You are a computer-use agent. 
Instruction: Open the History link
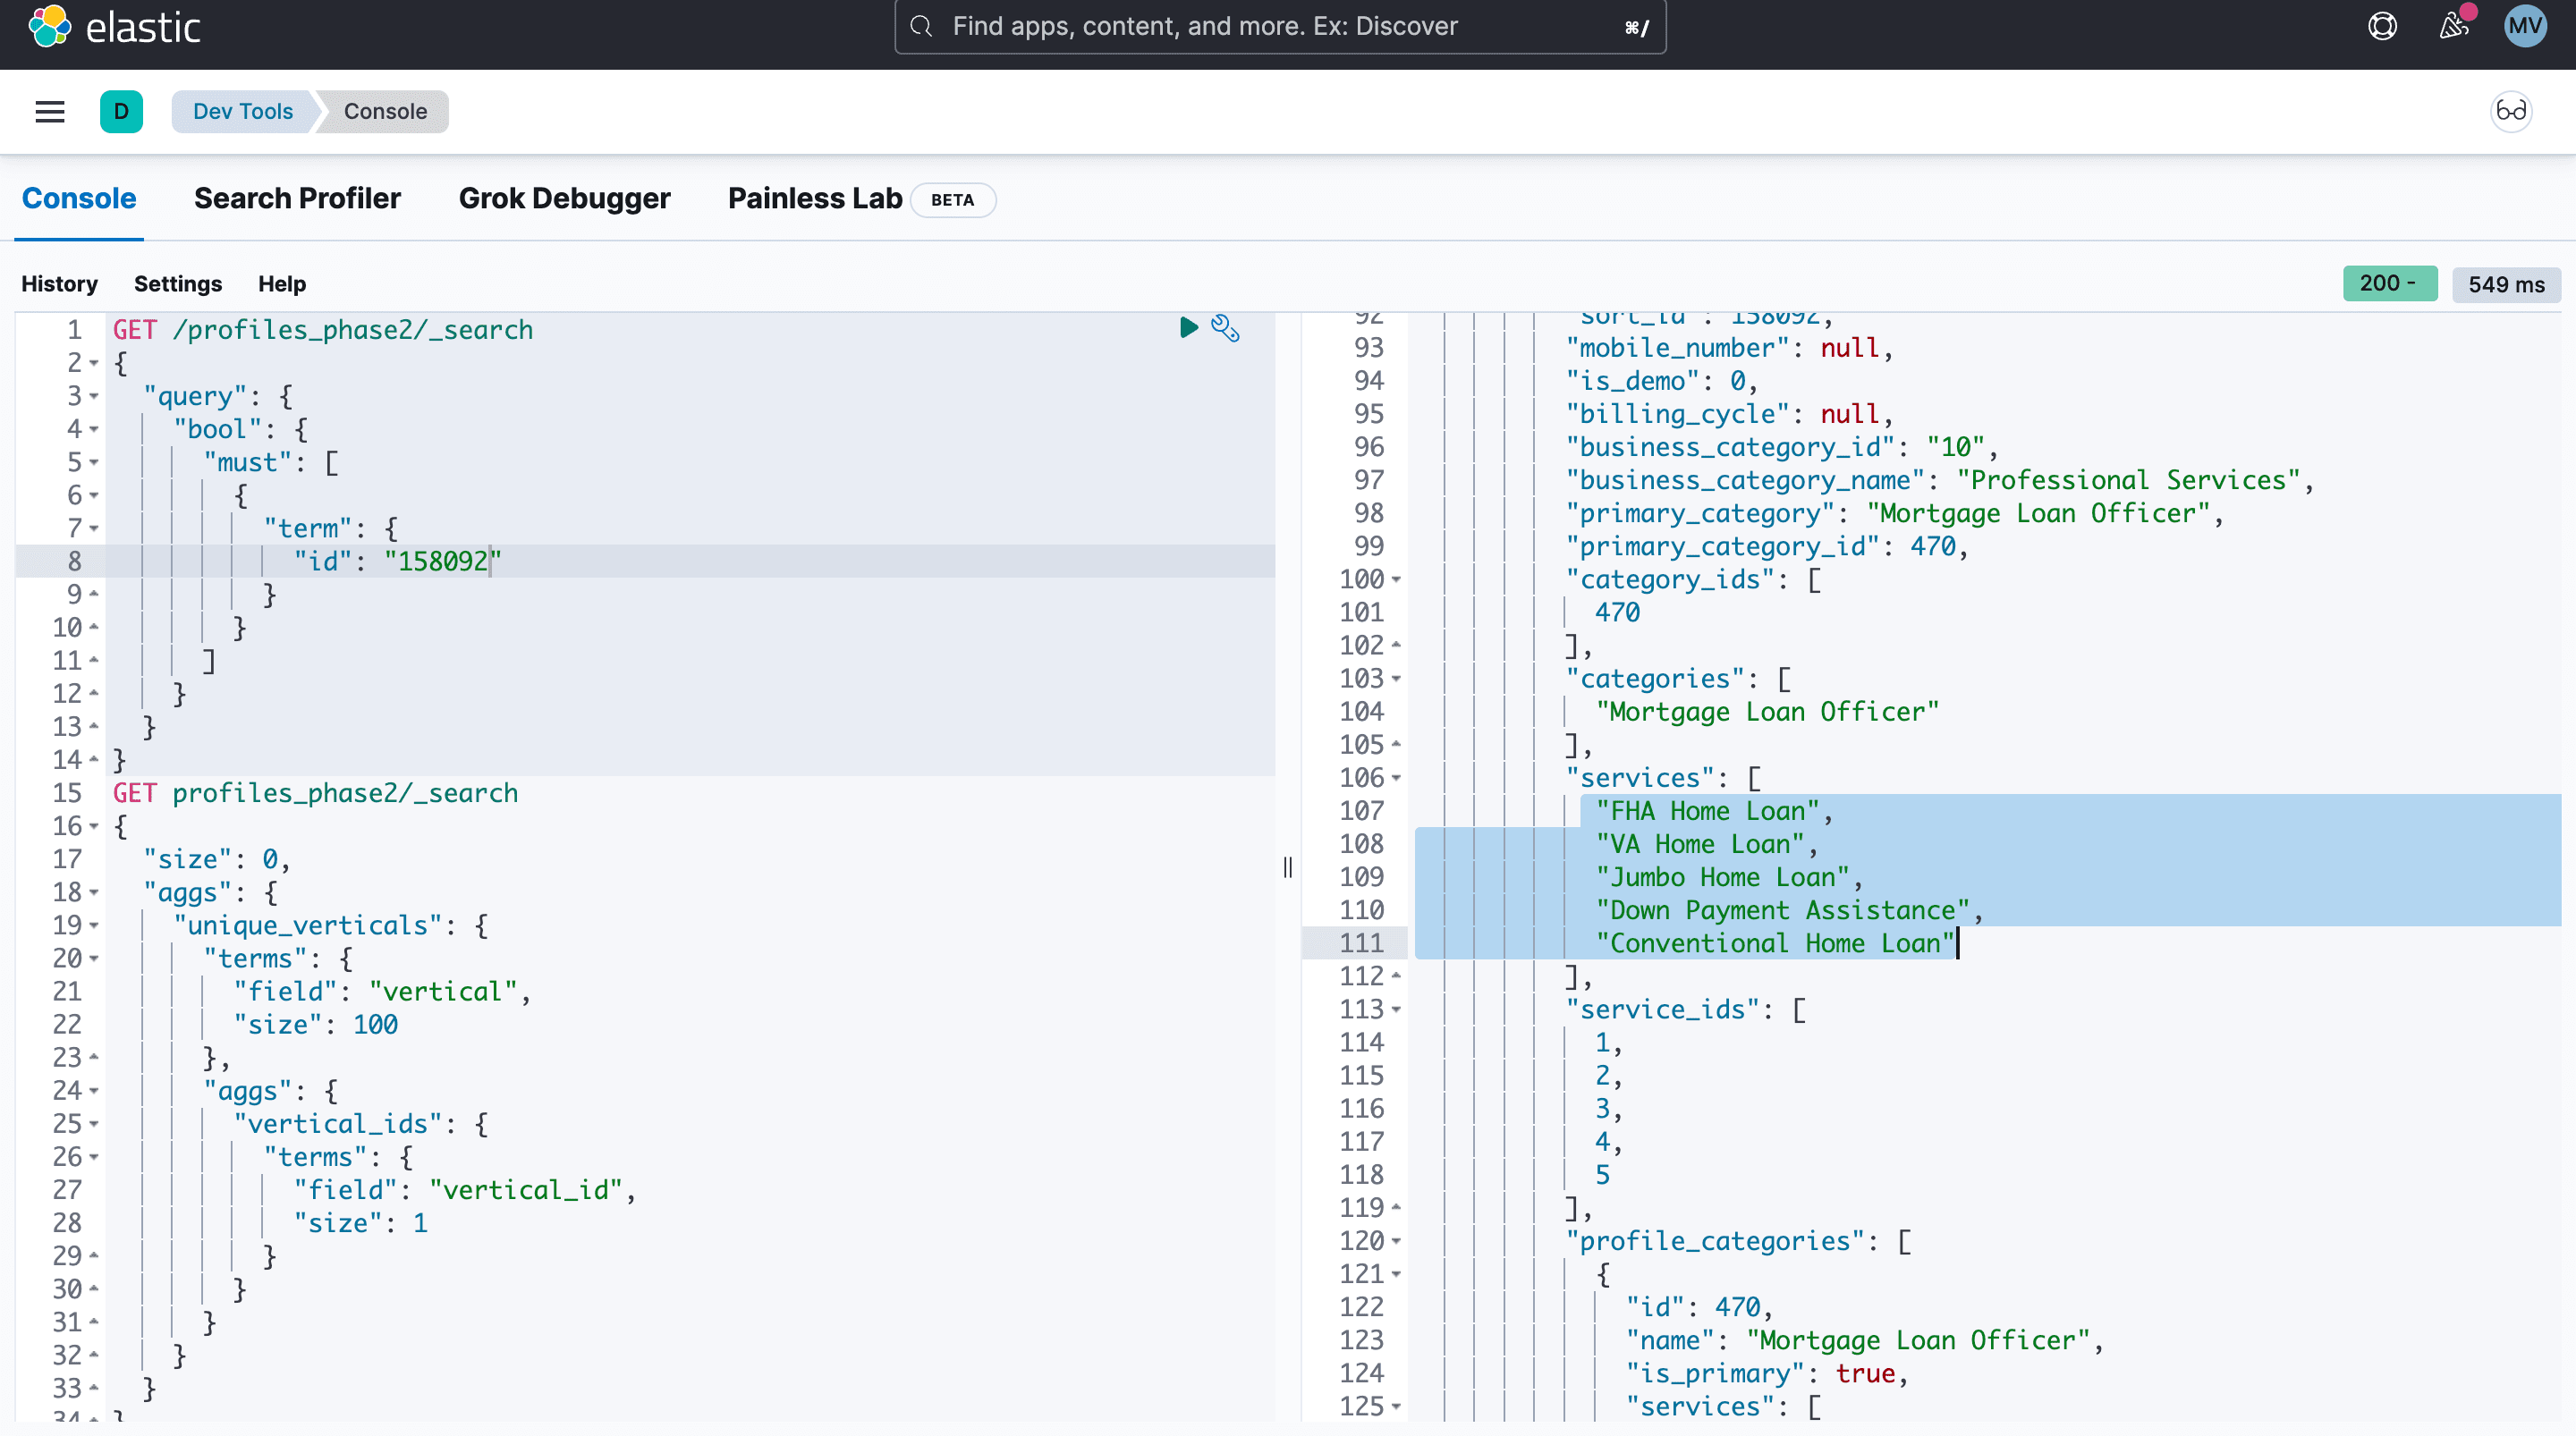(x=59, y=284)
